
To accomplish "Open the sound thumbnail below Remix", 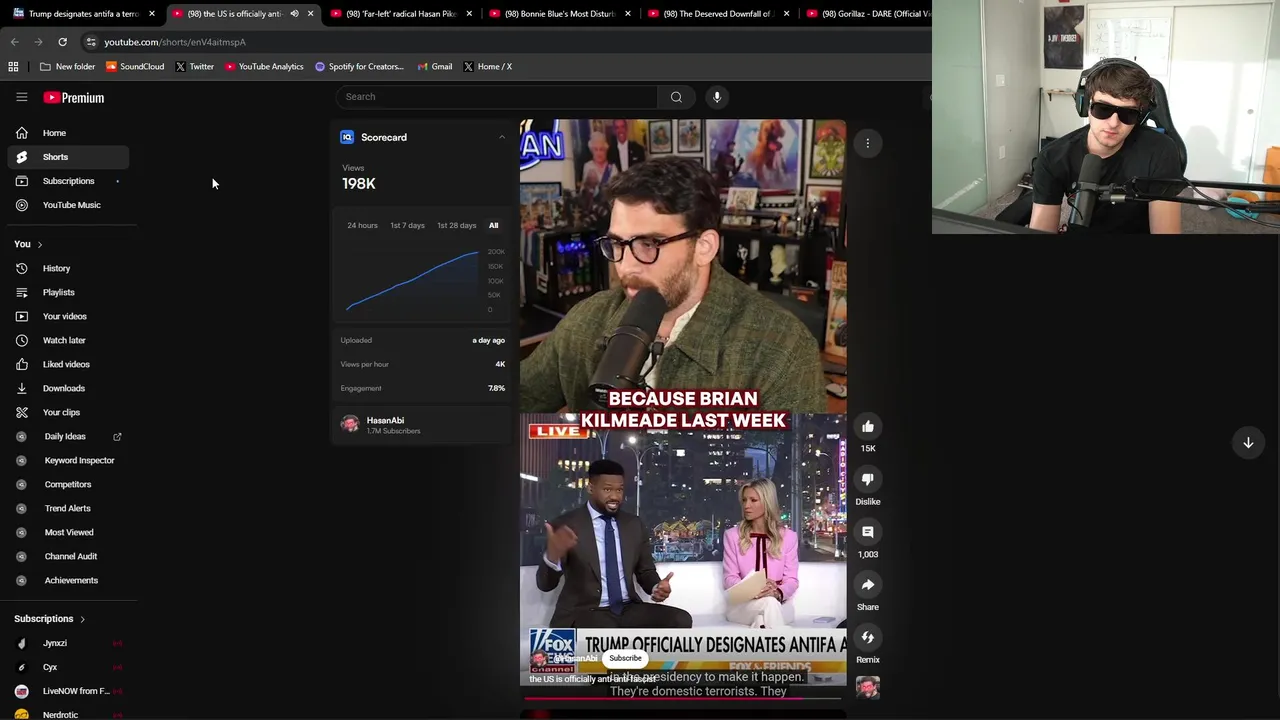I will point(868,687).
